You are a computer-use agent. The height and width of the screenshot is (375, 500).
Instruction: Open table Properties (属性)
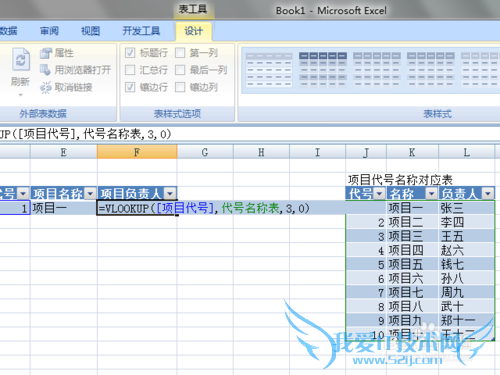pyautogui.click(x=56, y=53)
